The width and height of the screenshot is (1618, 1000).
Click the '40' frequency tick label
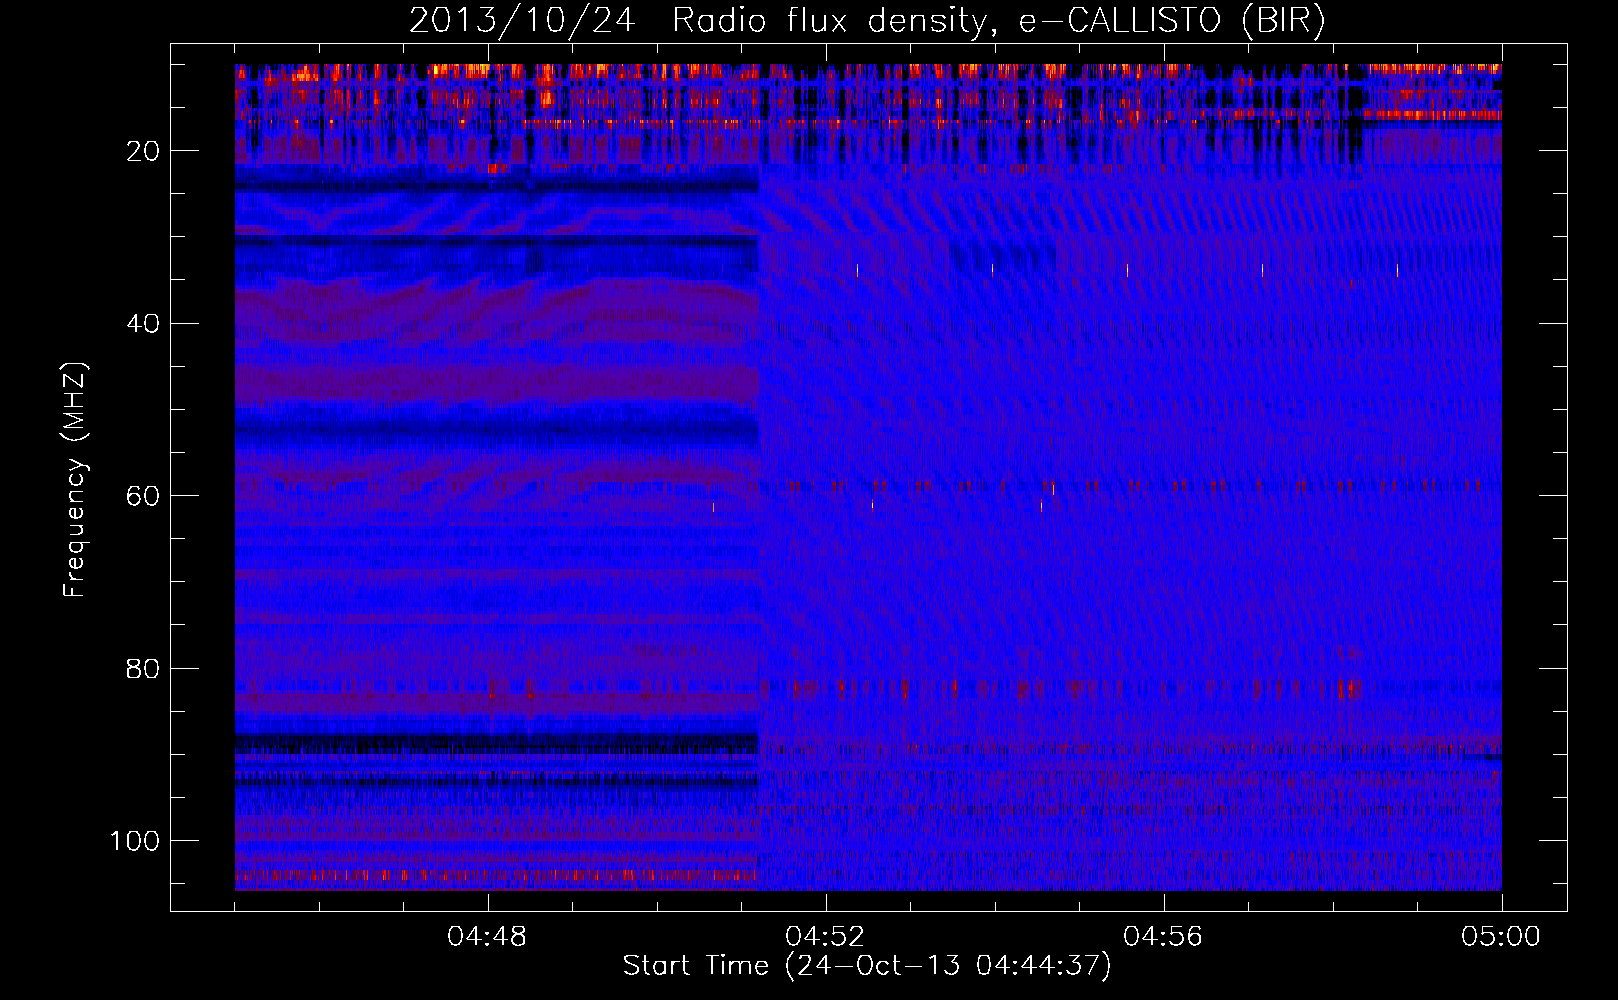(144, 324)
